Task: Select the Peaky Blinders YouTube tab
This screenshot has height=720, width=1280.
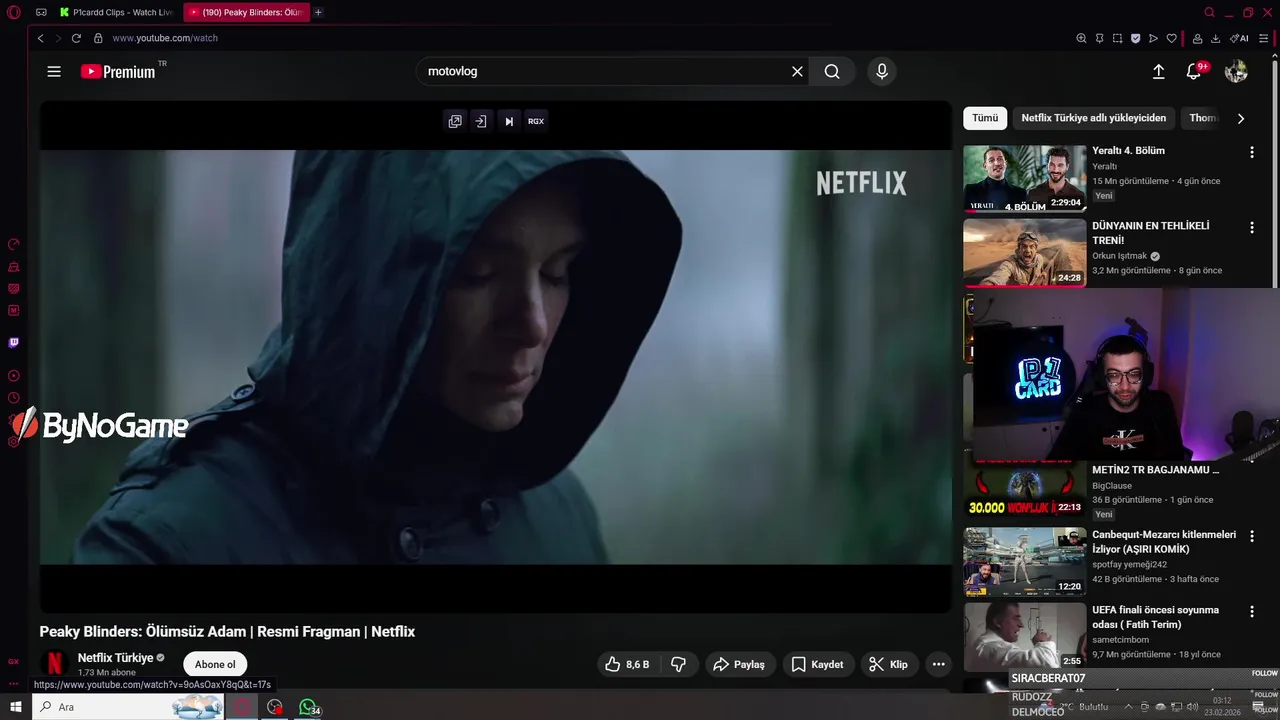Action: 246,12
